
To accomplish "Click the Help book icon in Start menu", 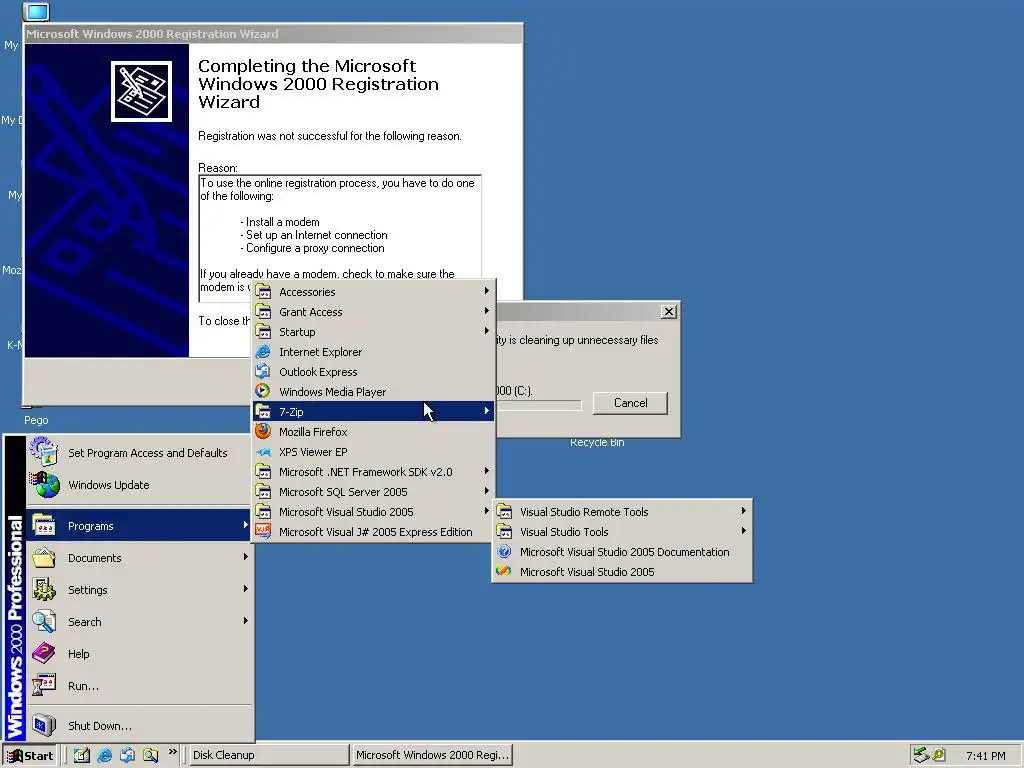I will pos(44,654).
